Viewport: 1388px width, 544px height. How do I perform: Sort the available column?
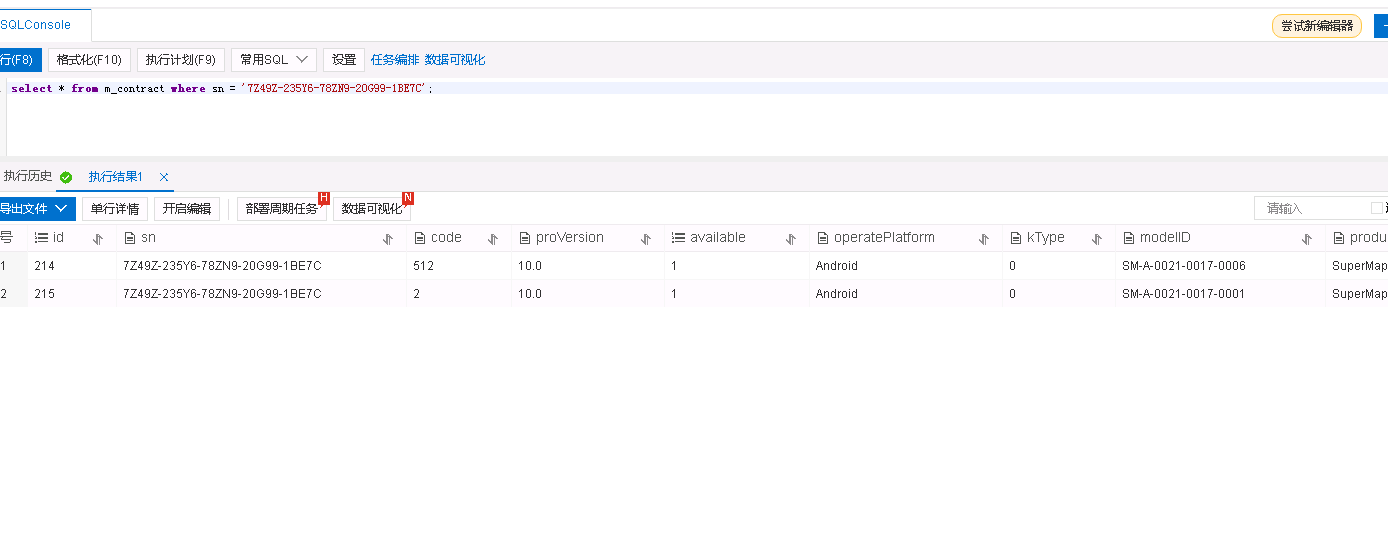coord(791,239)
